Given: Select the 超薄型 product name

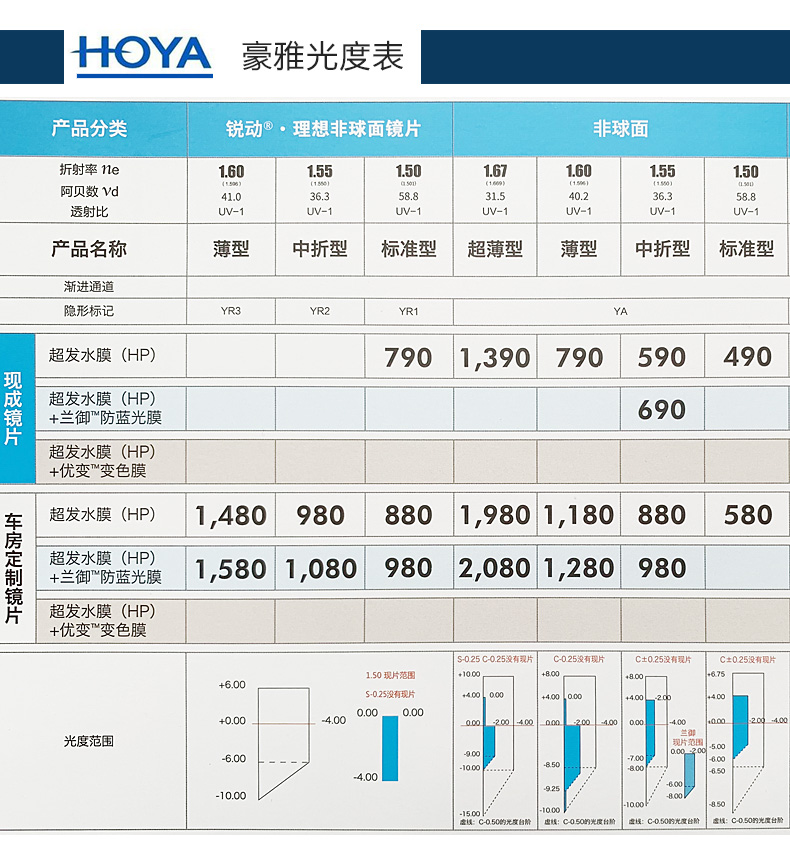Looking at the screenshot, I should (x=495, y=249).
